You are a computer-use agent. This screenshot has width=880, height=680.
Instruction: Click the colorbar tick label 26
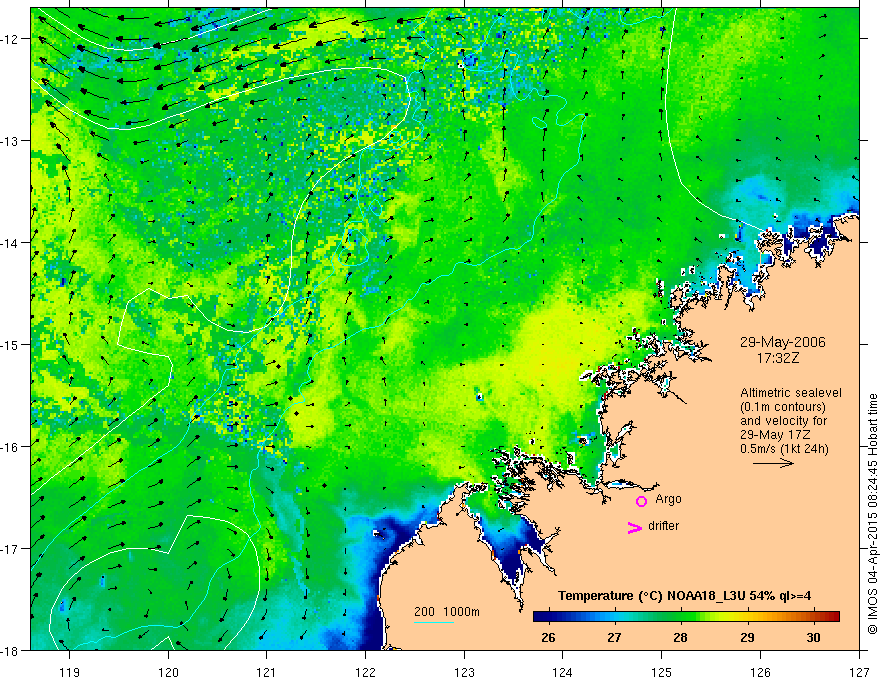(548, 637)
